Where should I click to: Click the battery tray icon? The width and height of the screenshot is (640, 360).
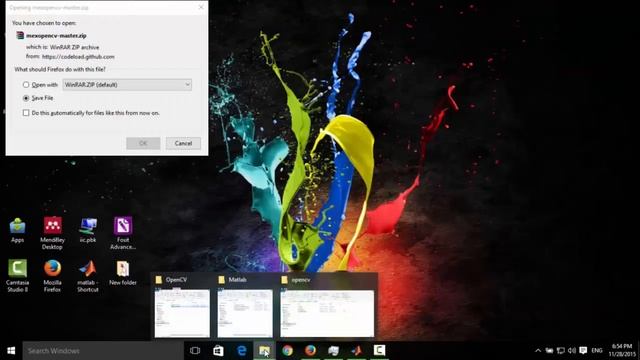pyautogui.click(x=549, y=351)
